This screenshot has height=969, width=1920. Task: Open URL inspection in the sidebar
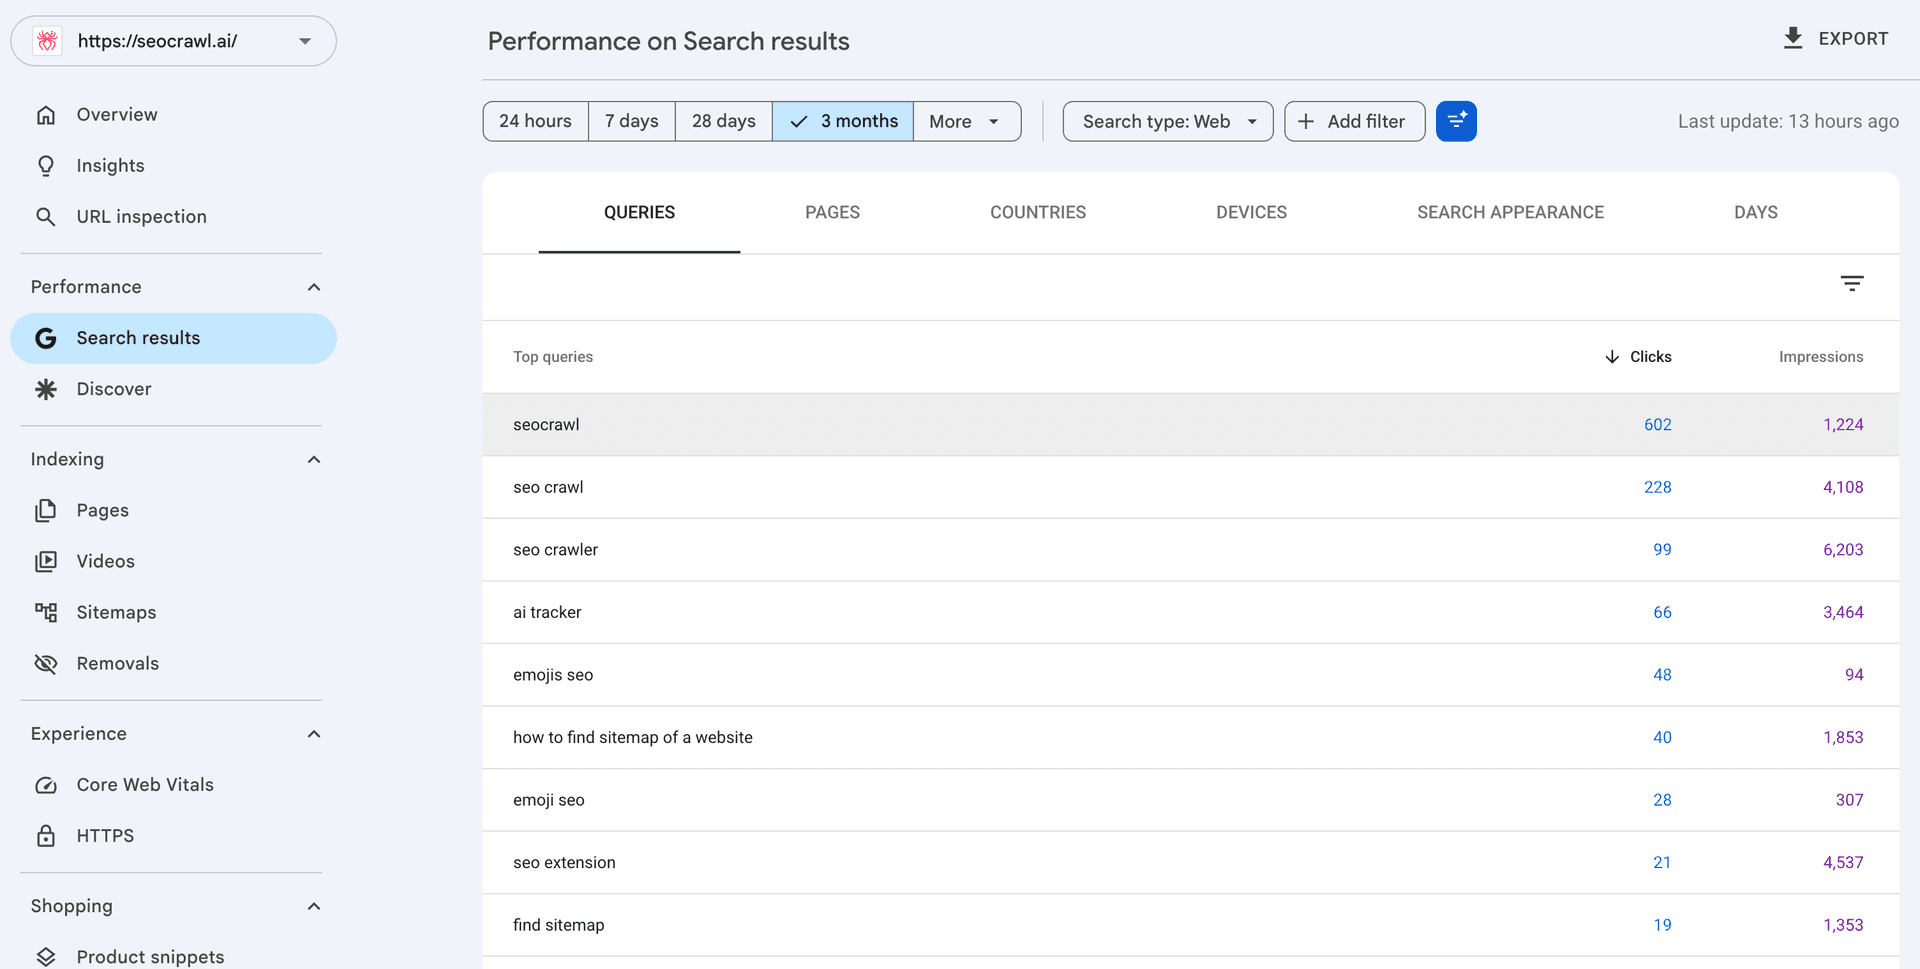(x=142, y=217)
